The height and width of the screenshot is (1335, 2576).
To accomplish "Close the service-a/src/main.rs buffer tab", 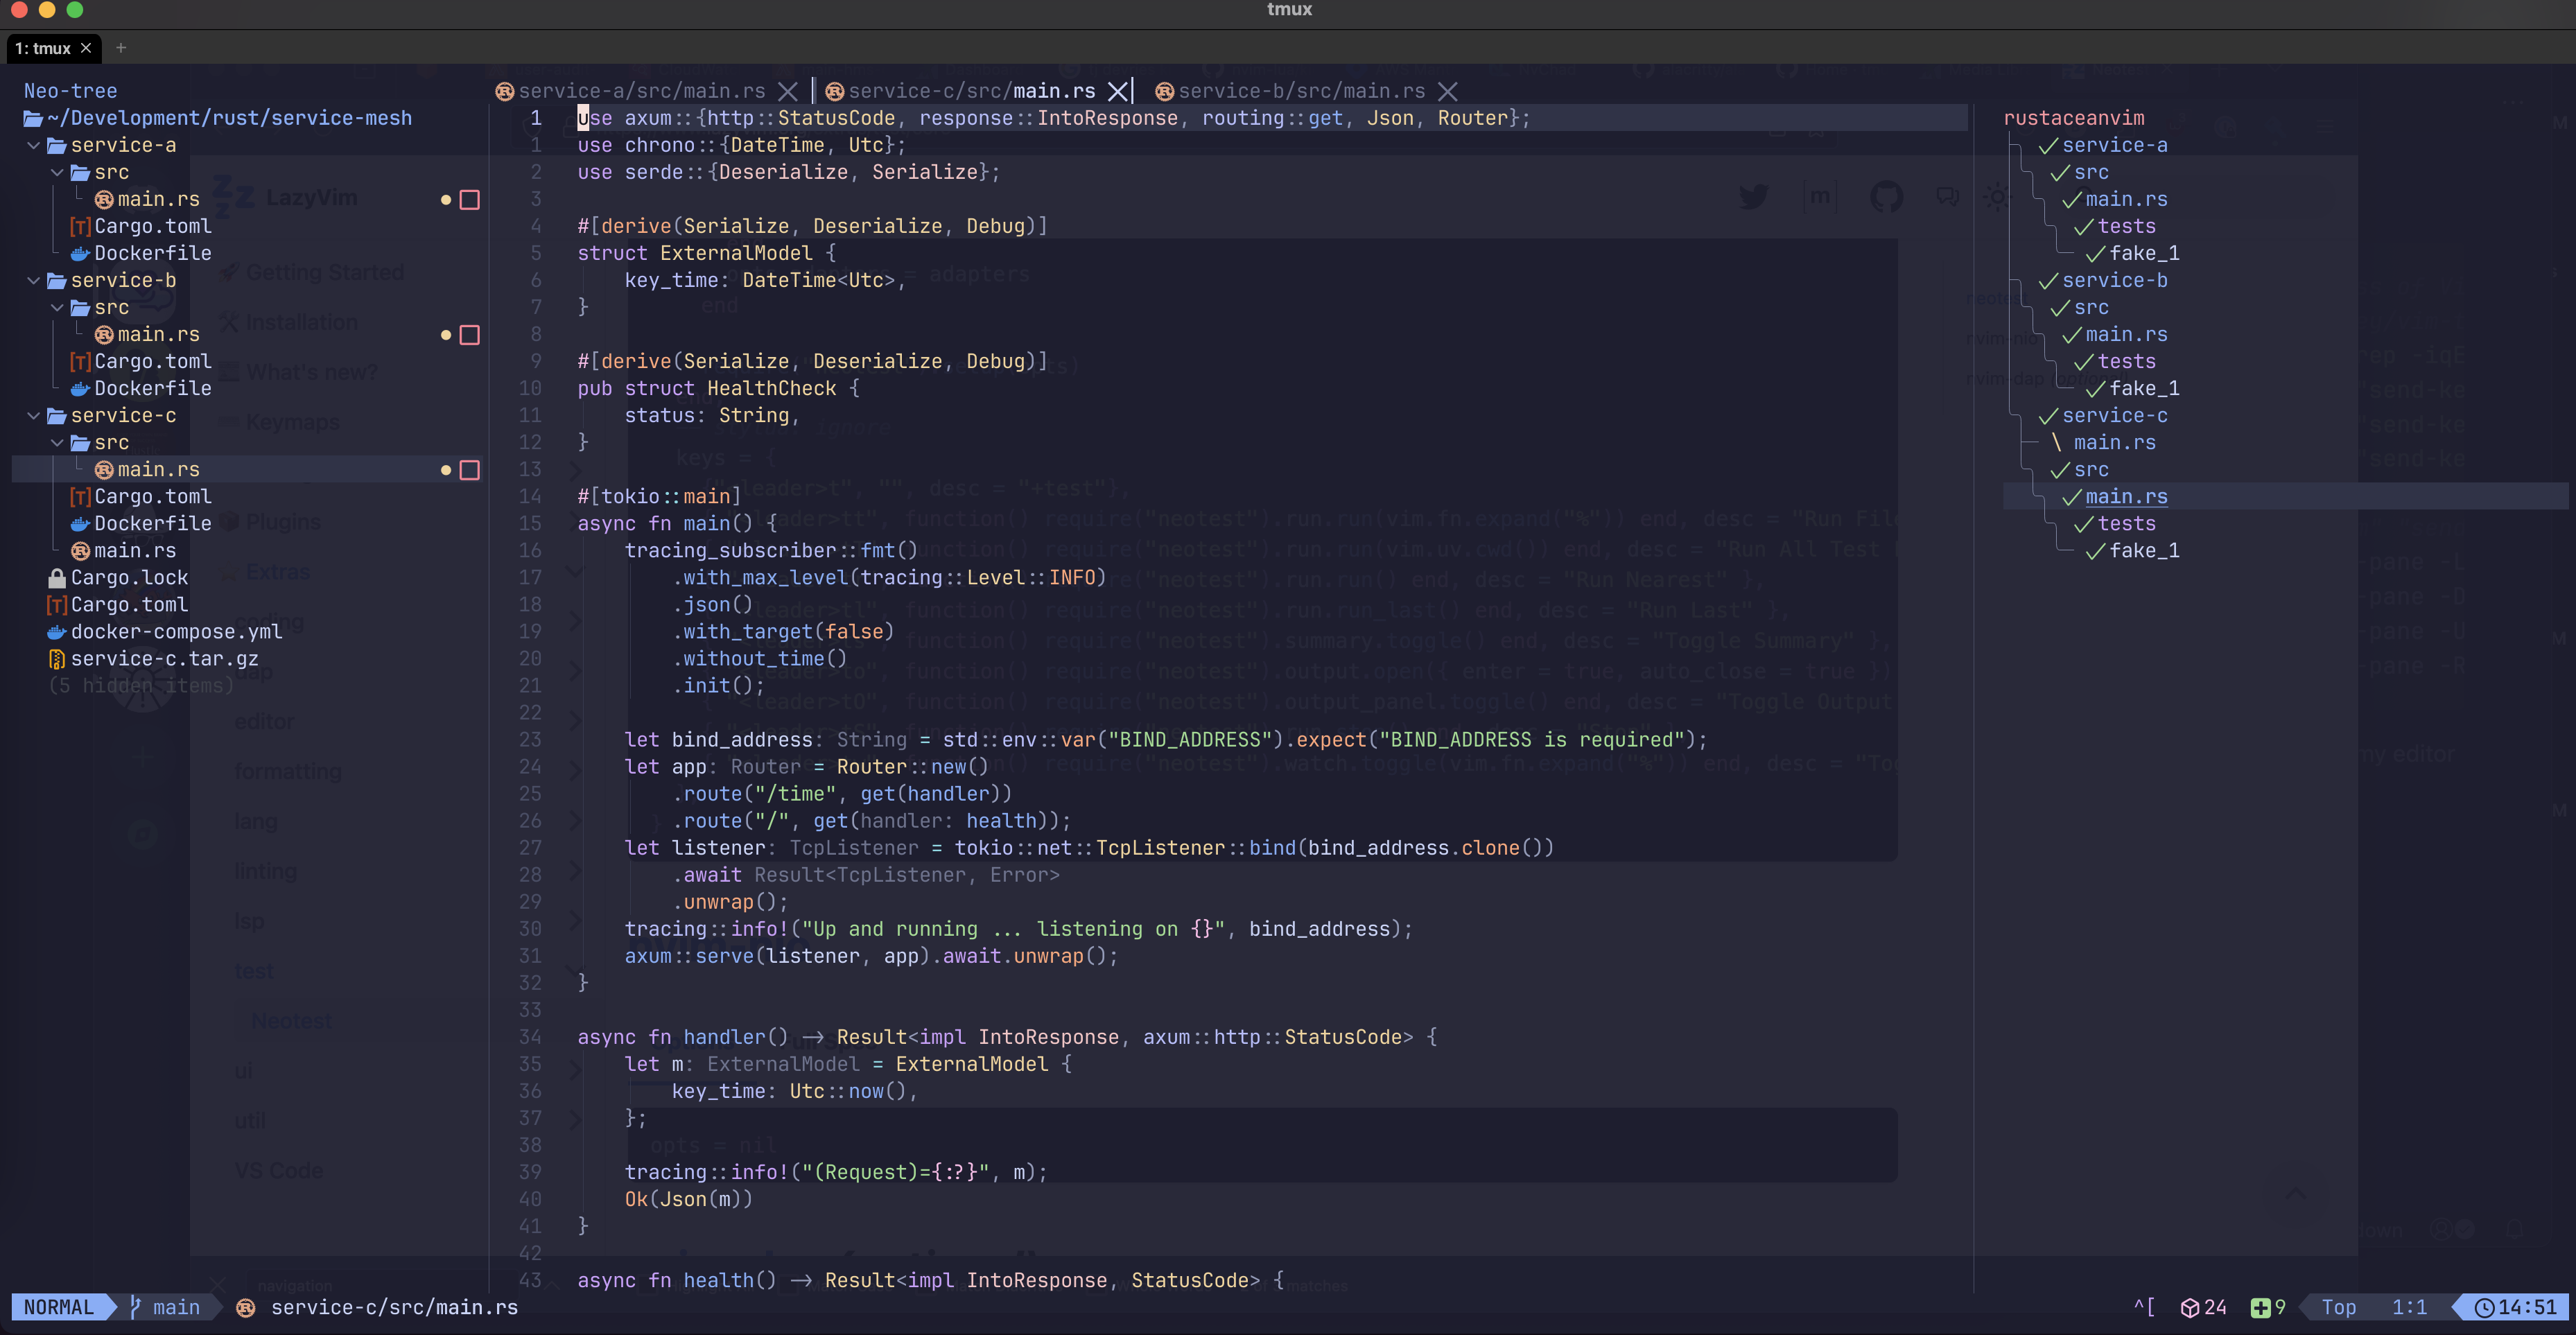I will (788, 91).
